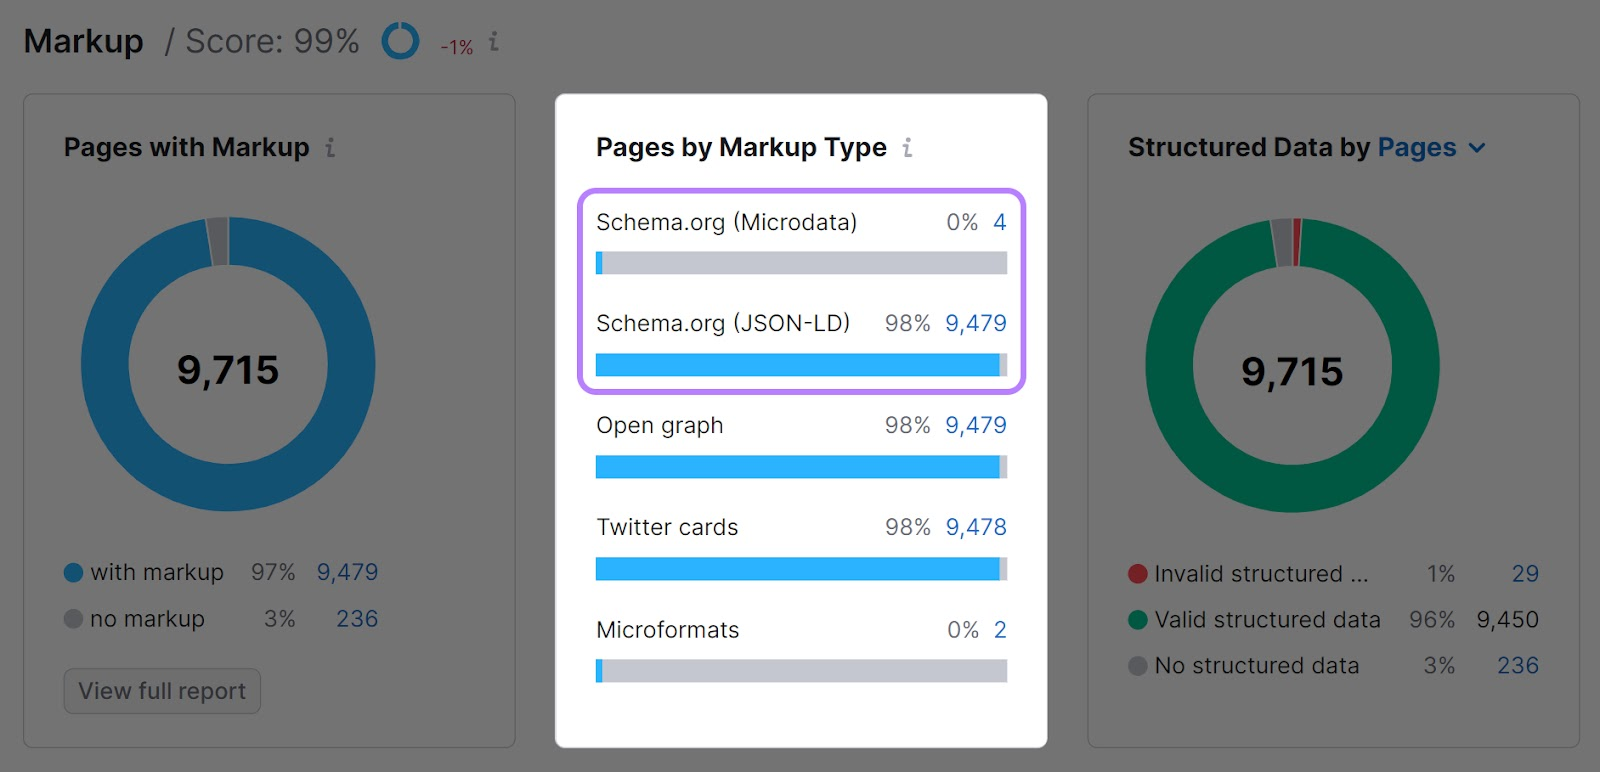The height and width of the screenshot is (772, 1600).
Task: Open the 236 no structured data link
Action: click(1517, 665)
